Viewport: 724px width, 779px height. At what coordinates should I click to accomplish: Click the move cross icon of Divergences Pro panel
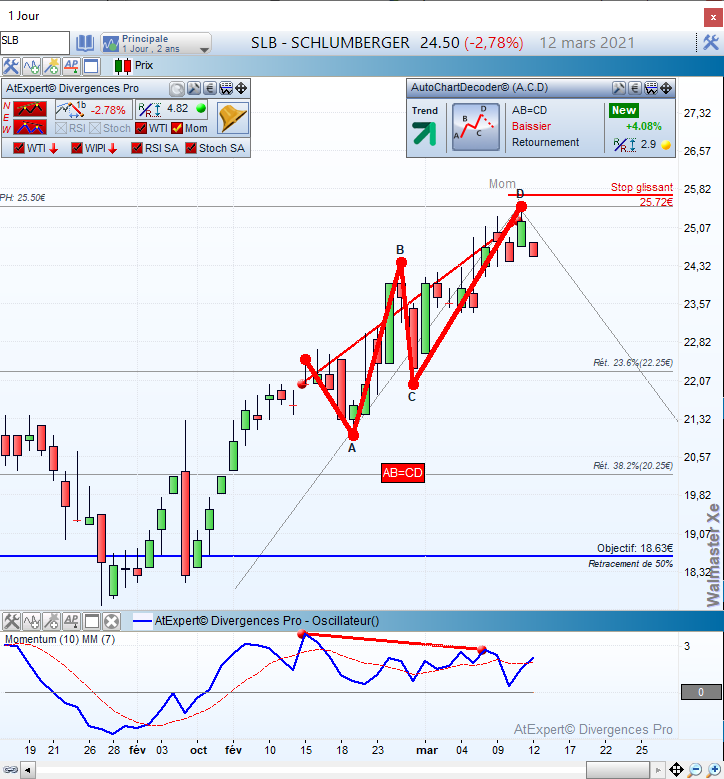pyautogui.click(x=241, y=89)
